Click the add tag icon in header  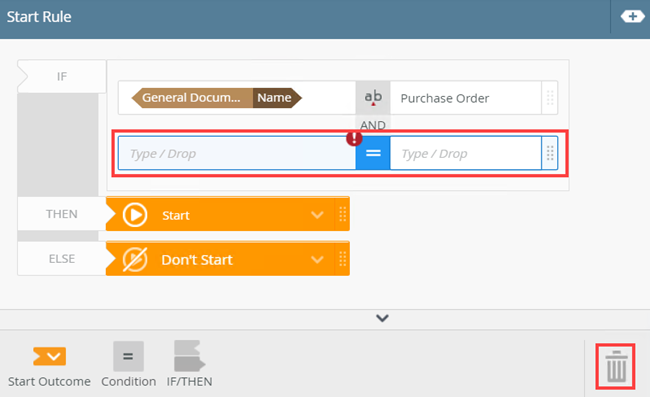tap(632, 17)
